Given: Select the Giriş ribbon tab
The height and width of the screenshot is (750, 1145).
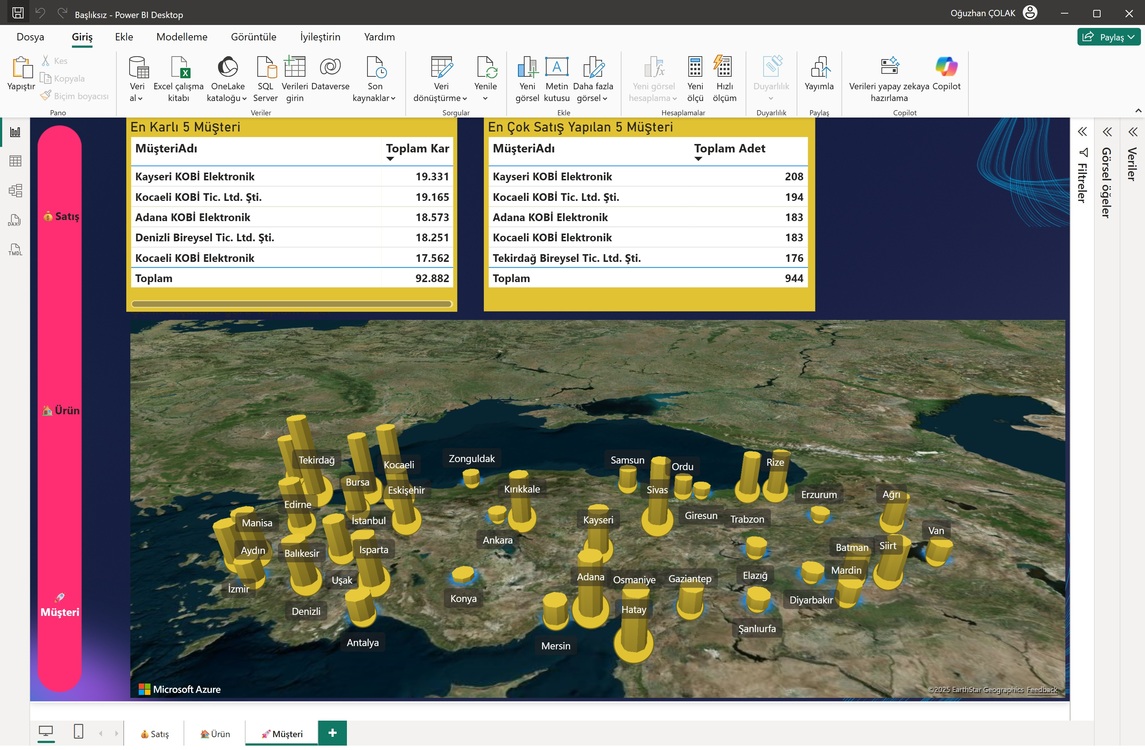Looking at the screenshot, I should pyautogui.click(x=82, y=37).
